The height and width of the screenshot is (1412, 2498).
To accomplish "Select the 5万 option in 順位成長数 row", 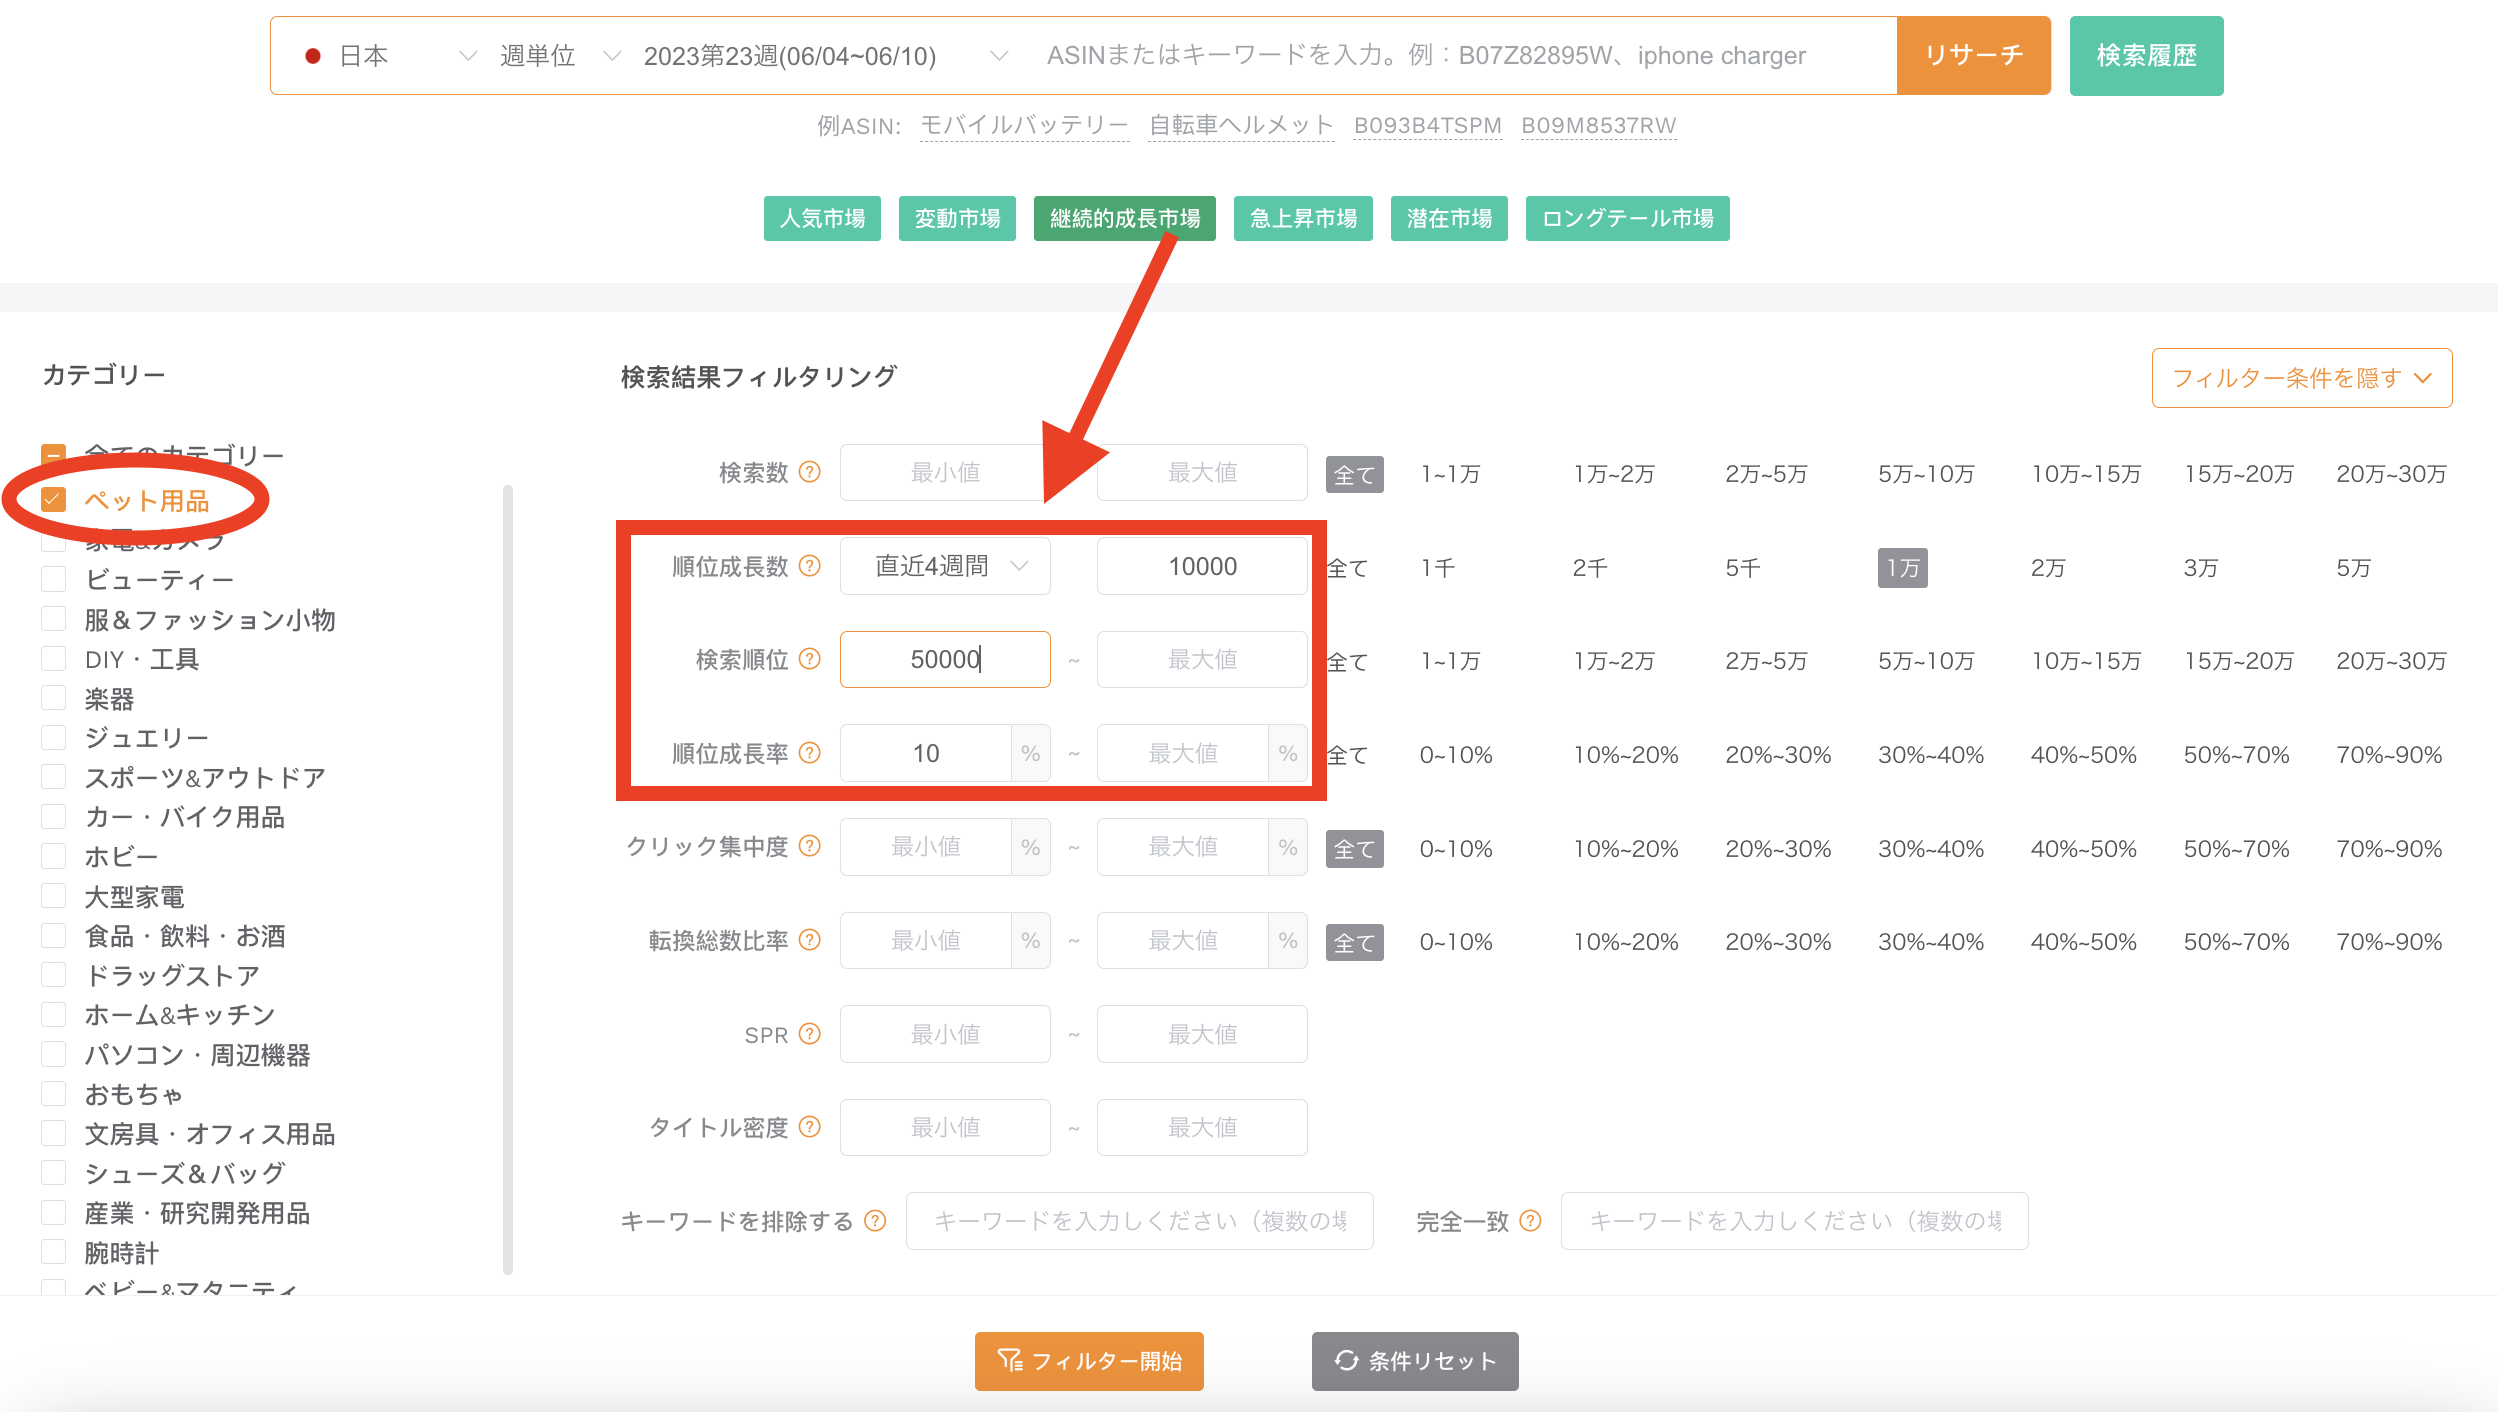I will pyautogui.click(x=2353, y=568).
